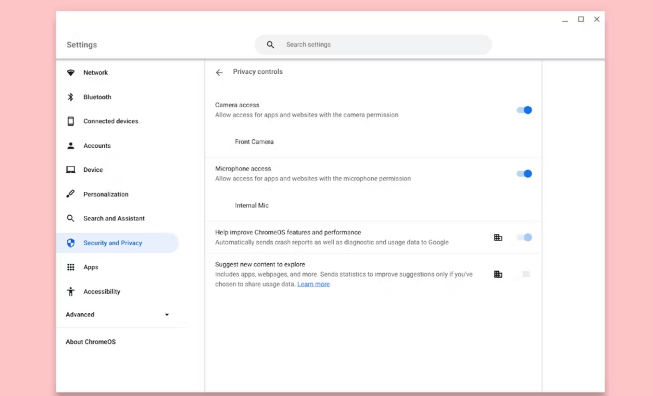
Task: Go back using the Privacy controls arrow
Action: click(x=219, y=72)
